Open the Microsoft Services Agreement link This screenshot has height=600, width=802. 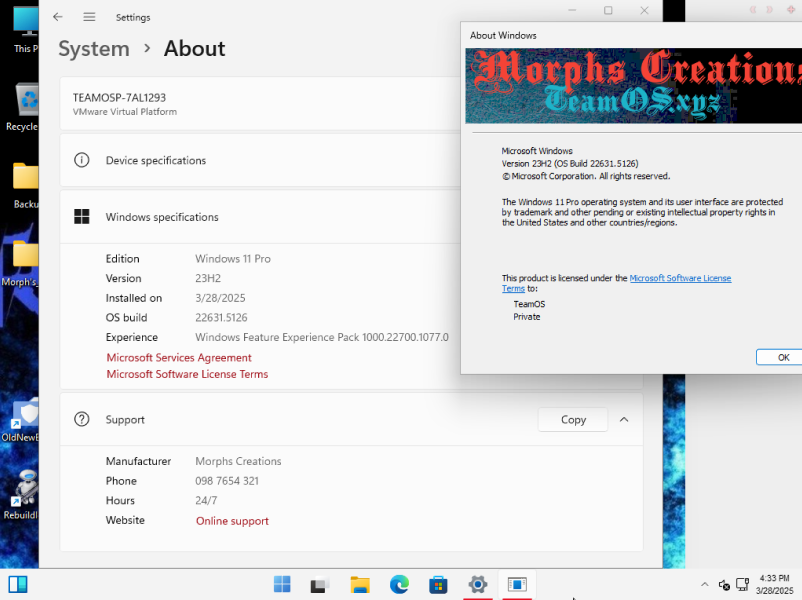179,358
